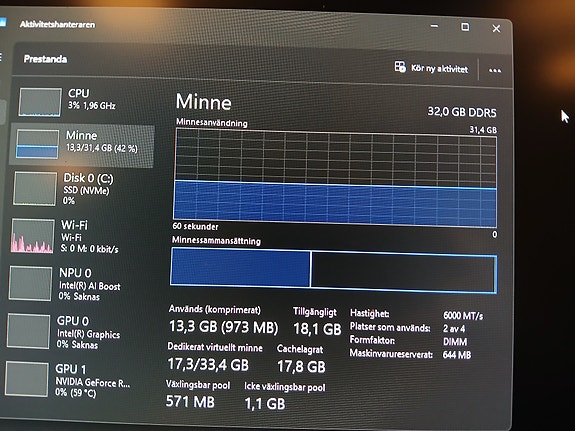Minimize the Task Manager window
The height and width of the screenshot is (431, 575).
(434, 26)
